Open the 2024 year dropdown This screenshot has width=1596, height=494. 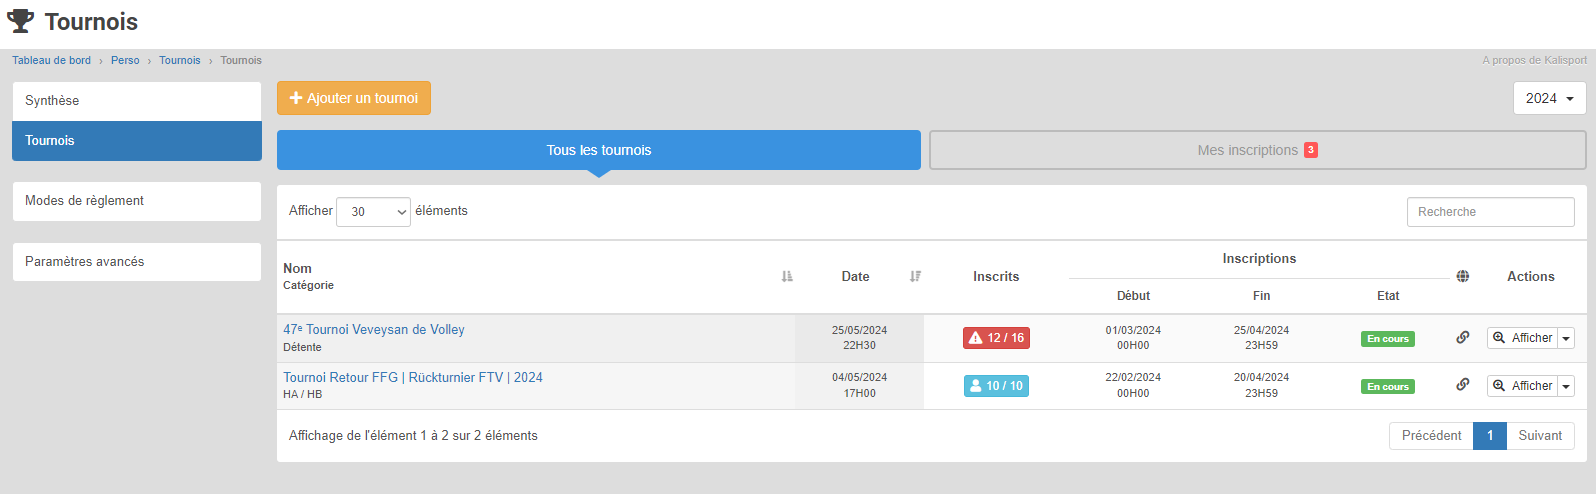point(1549,98)
